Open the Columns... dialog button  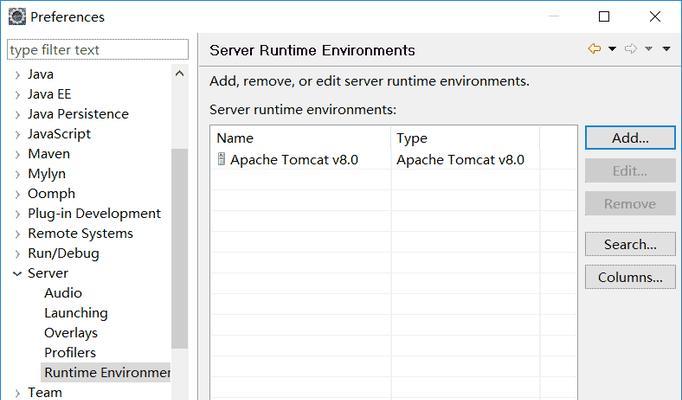[630, 277]
